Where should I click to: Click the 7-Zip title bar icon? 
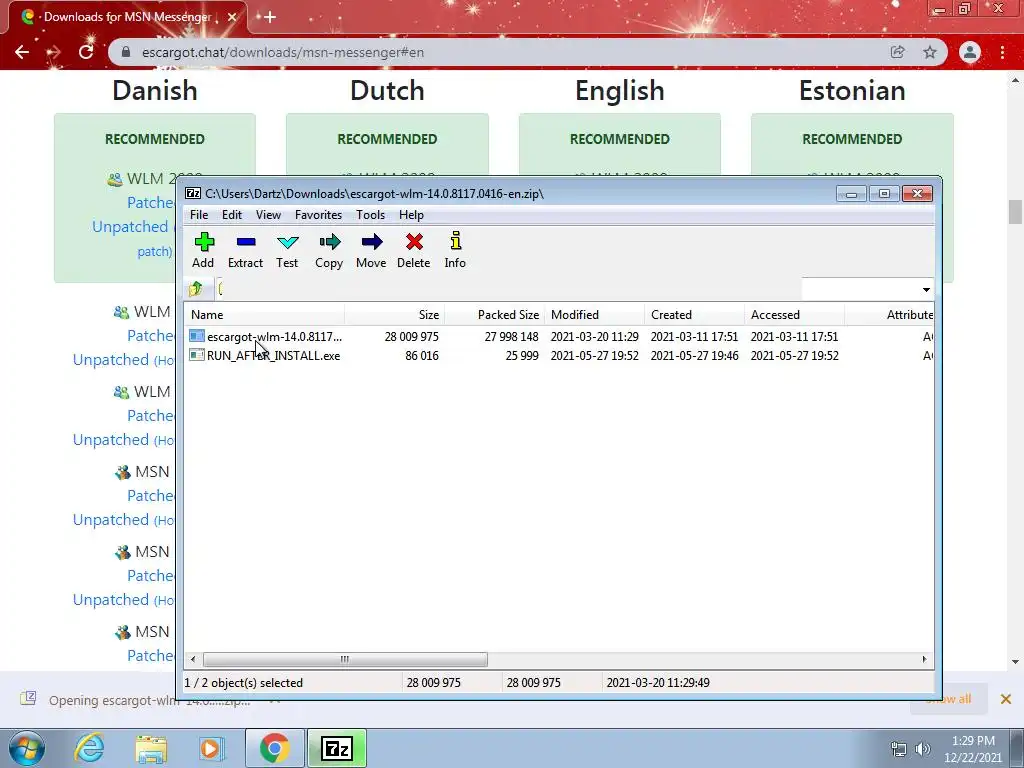click(x=193, y=193)
